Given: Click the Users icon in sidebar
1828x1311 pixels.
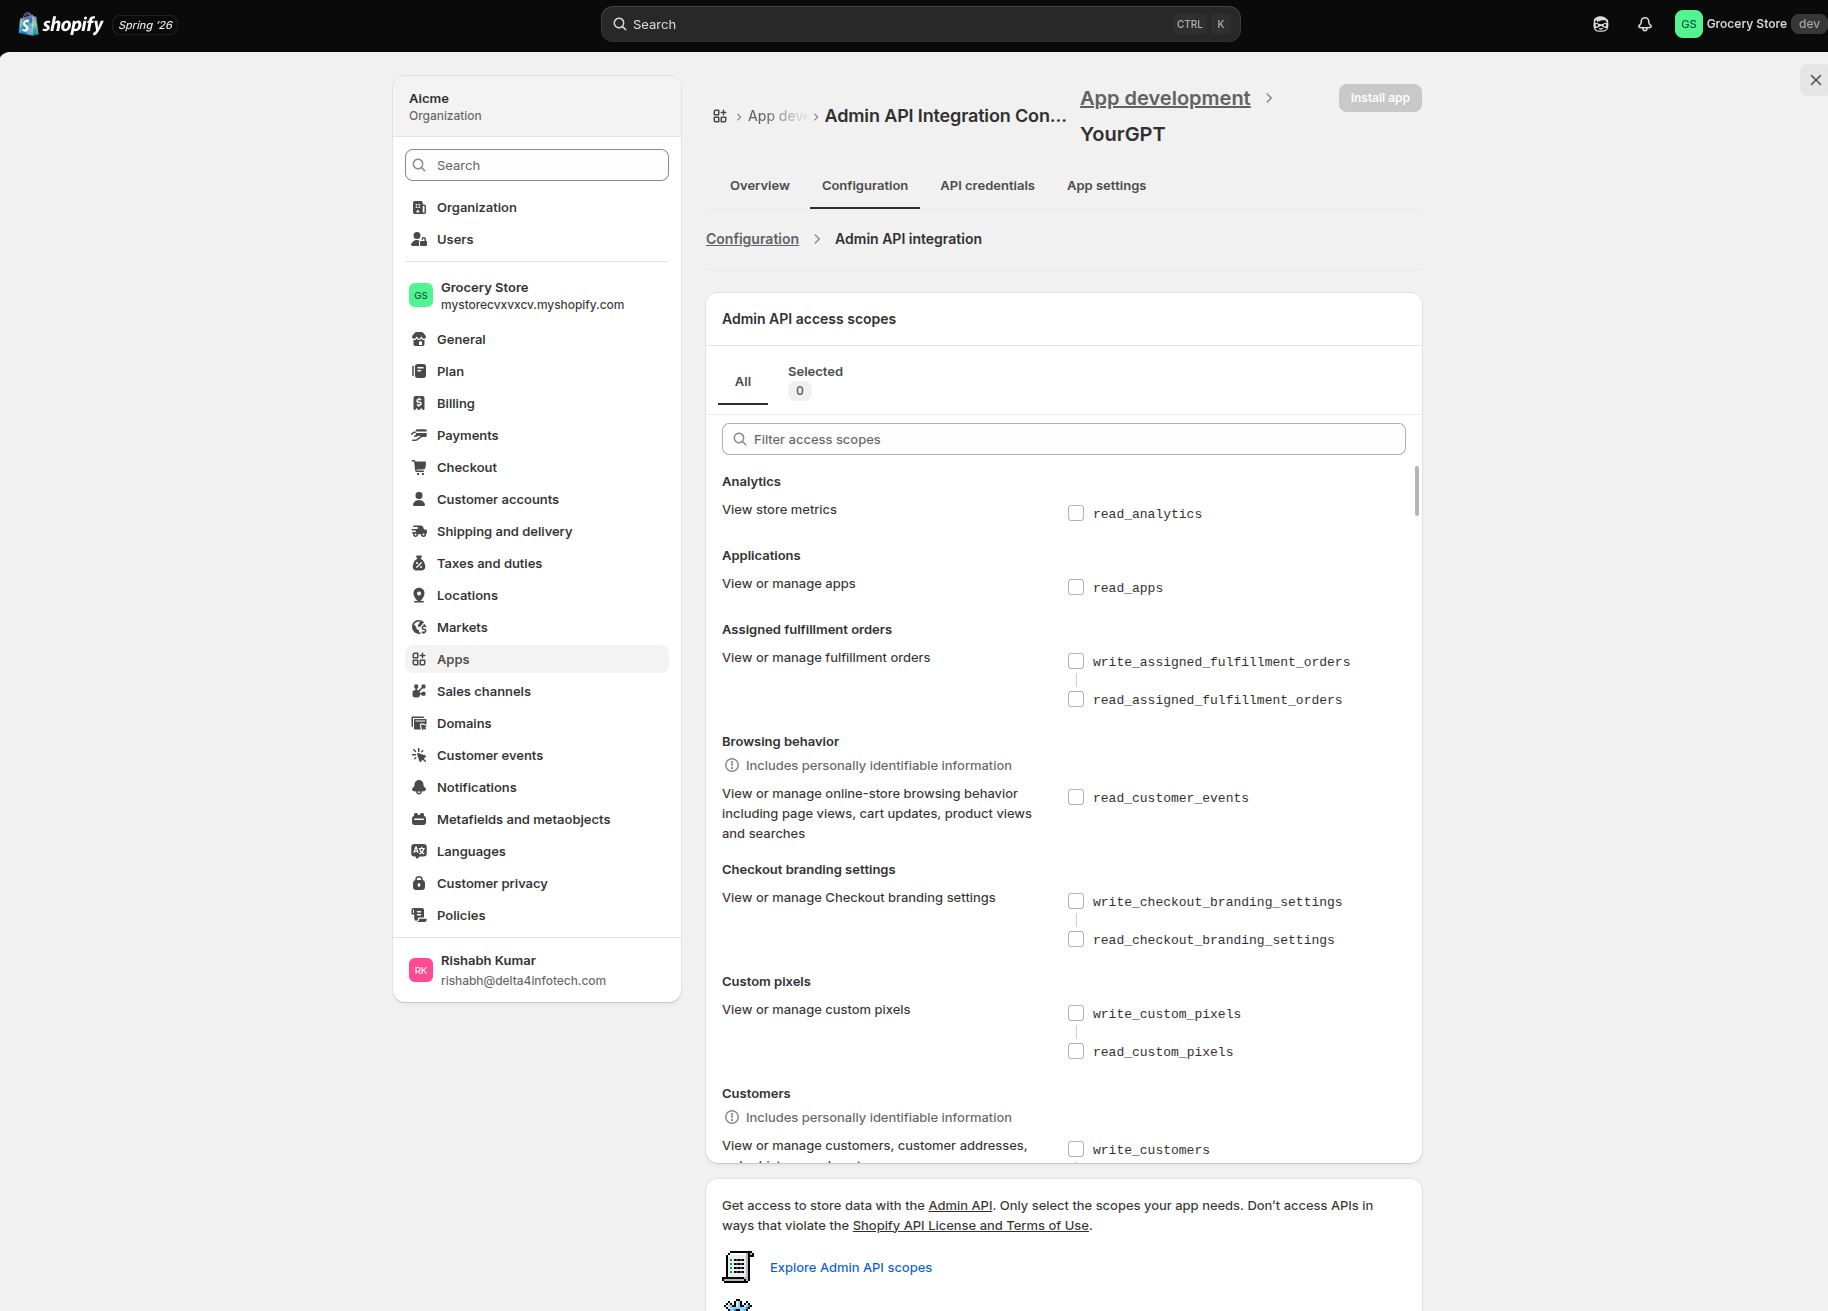Looking at the screenshot, I should pyautogui.click(x=419, y=239).
